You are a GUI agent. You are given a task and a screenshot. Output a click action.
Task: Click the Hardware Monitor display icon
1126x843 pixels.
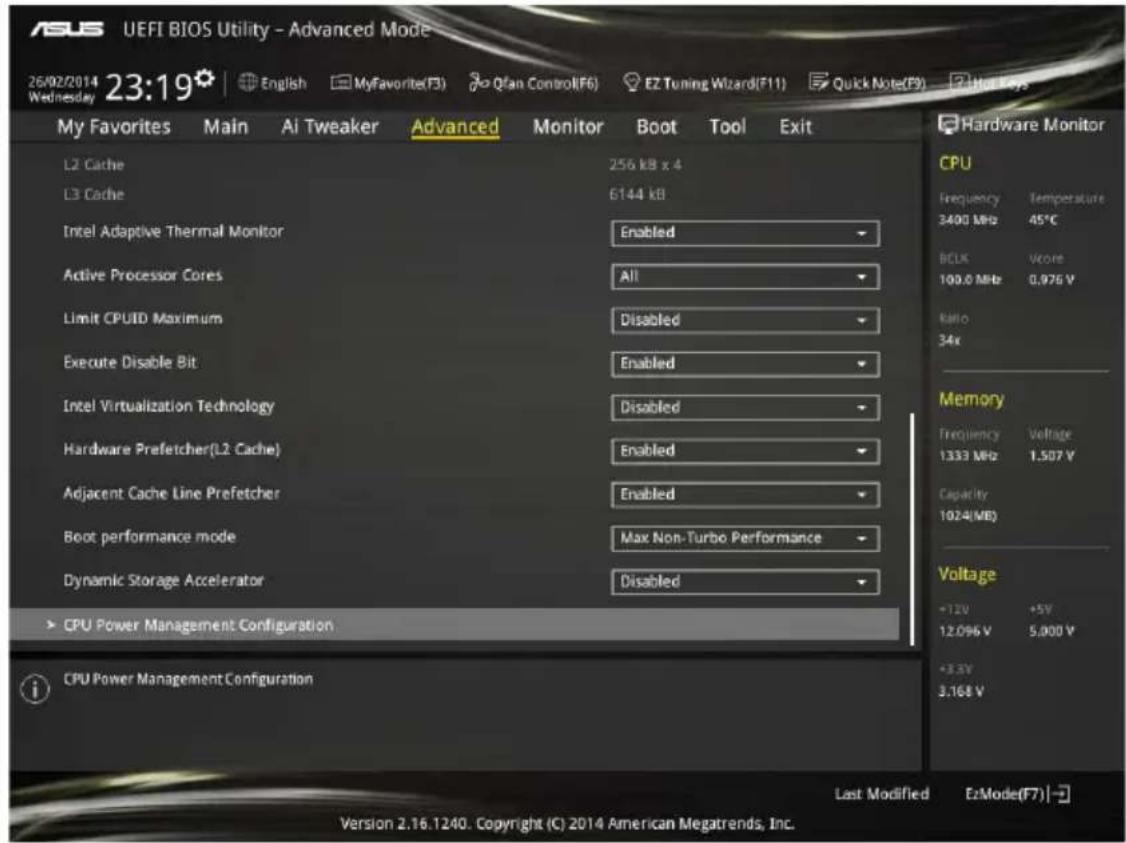click(x=948, y=124)
